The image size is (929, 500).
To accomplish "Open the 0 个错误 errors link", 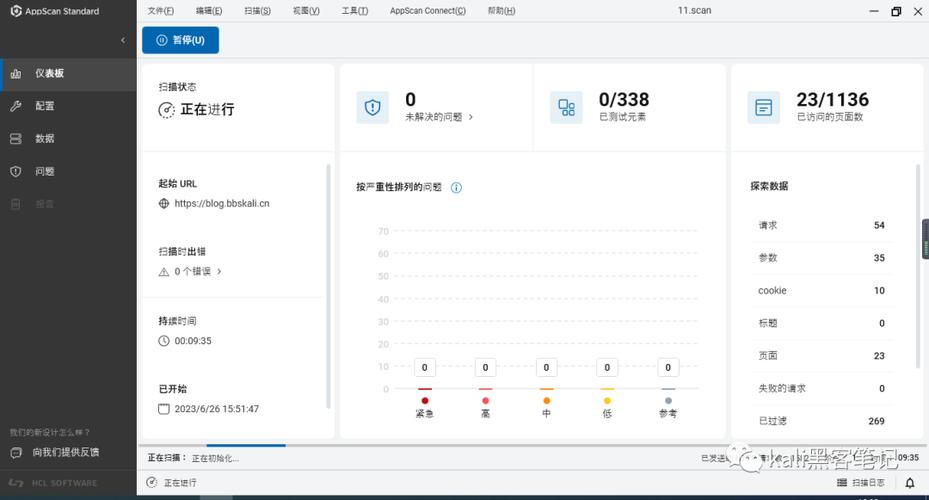I will [193, 271].
